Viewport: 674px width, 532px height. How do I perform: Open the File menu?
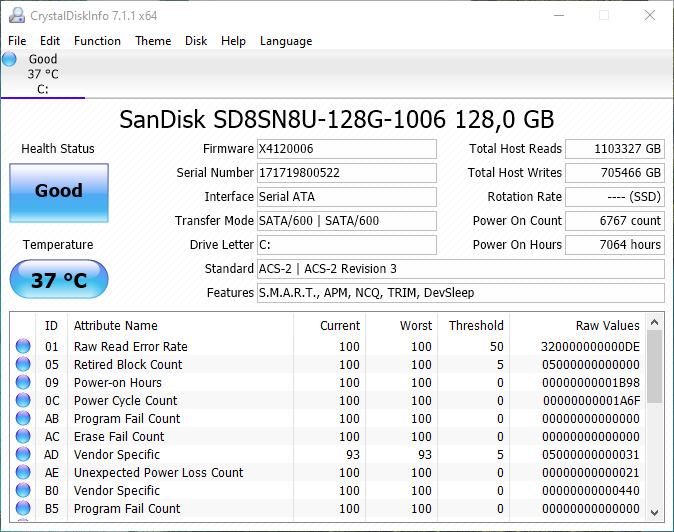(17, 41)
